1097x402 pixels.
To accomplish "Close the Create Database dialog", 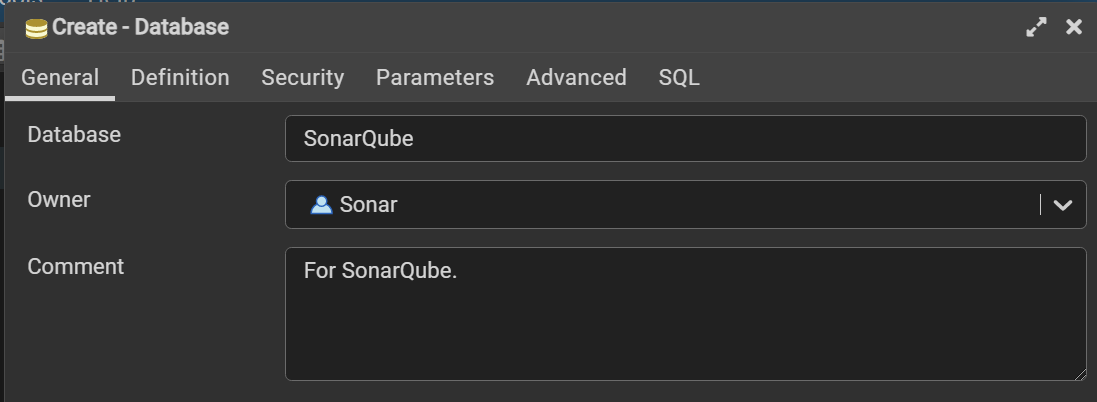I will tap(1074, 28).
